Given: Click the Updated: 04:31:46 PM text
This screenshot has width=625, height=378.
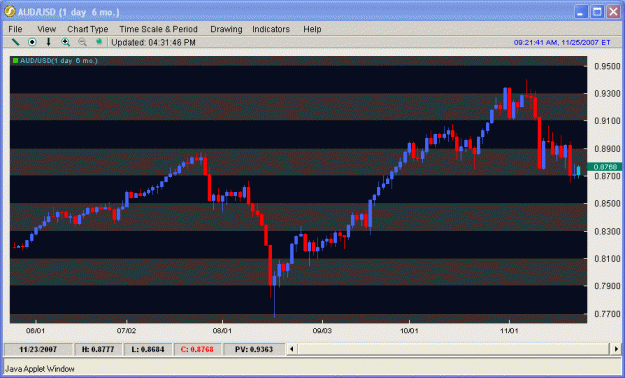Looking at the screenshot, I should [x=153, y=42].
